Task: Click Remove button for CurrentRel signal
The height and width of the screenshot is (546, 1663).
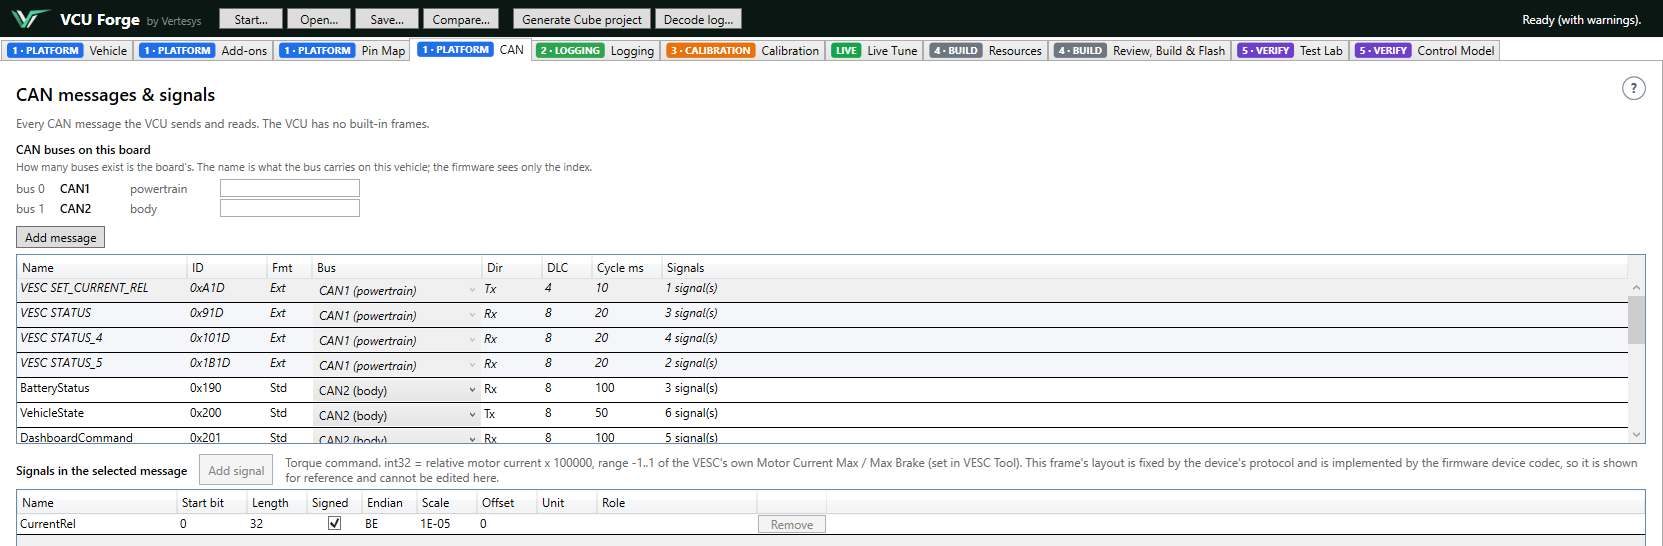Action: pyautogui.click(x=791, y=524)
